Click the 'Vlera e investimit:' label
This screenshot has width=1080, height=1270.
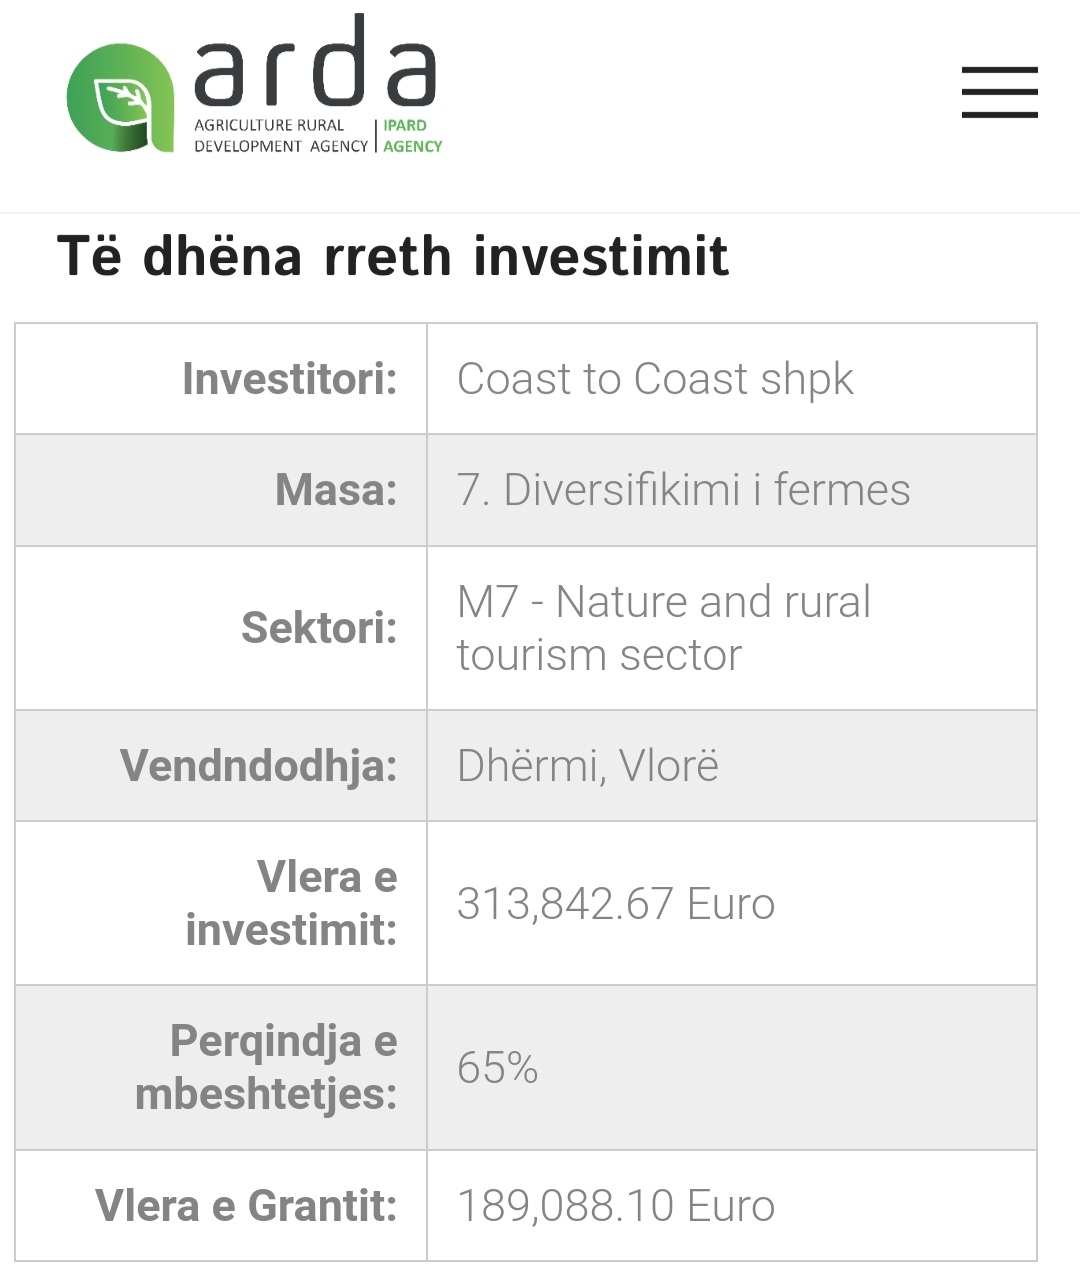[292, 903]
